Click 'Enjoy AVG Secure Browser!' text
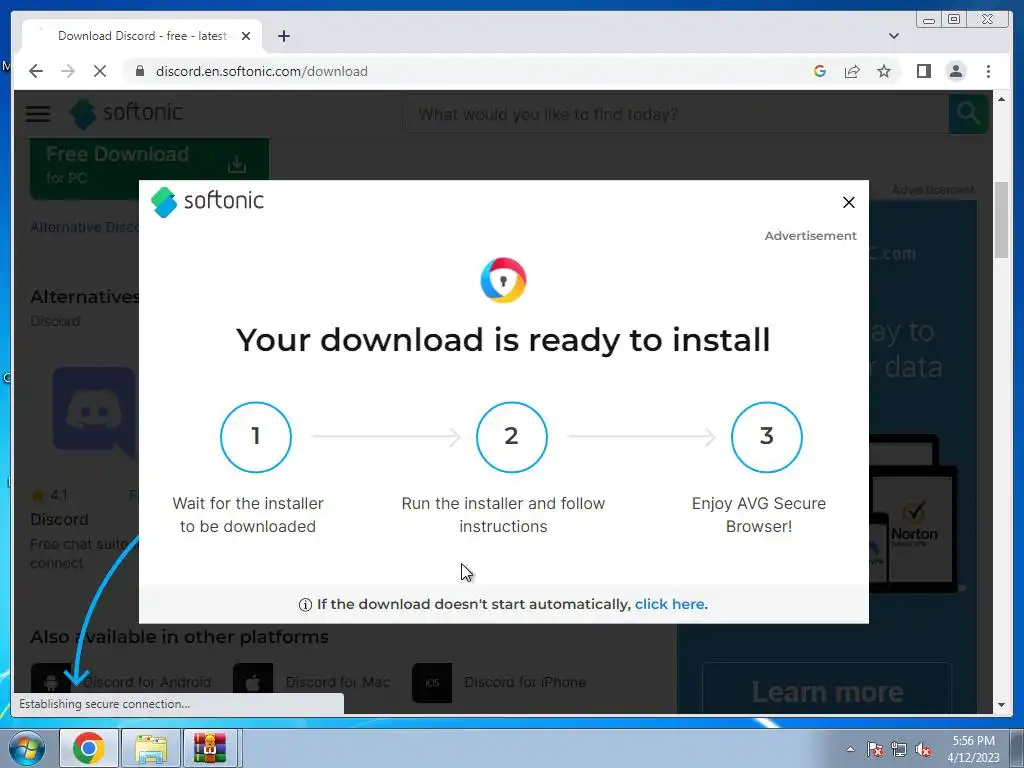The height and width of the screenshot is (768, 1024). click(758, 515)
